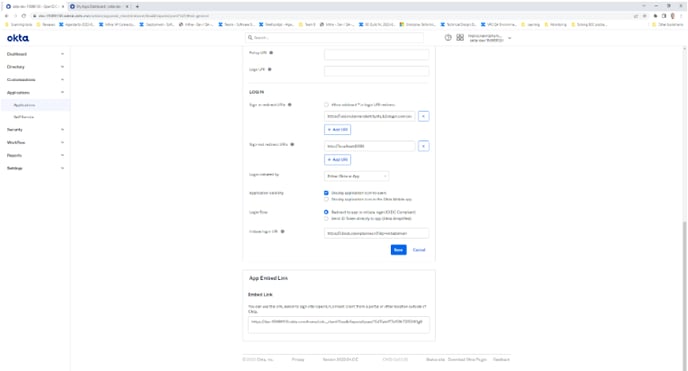Open Feedback link in footer
This screenshot has height=371, width=688.
coord(501,359)
